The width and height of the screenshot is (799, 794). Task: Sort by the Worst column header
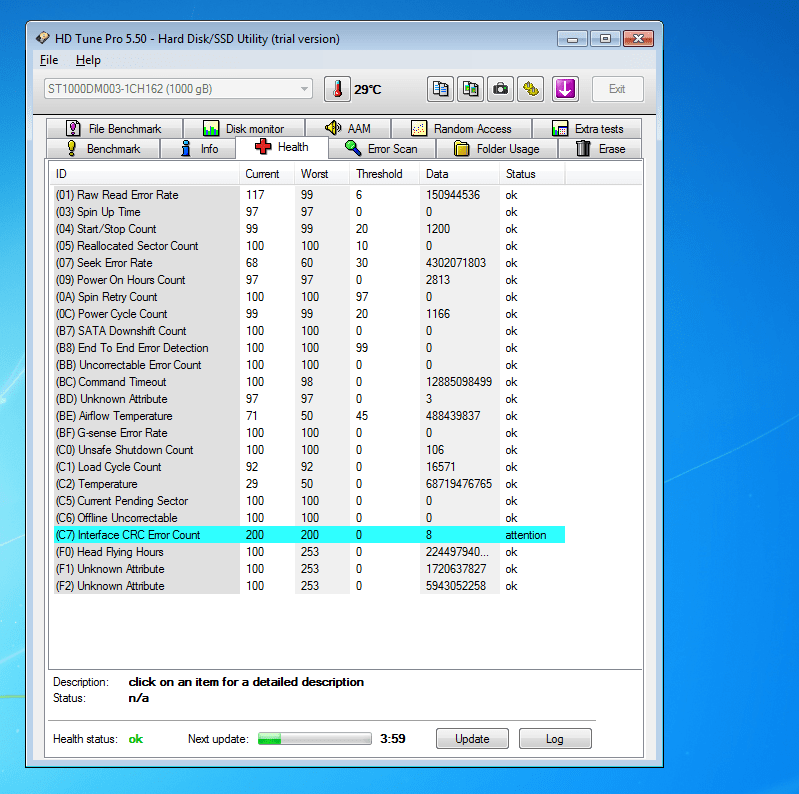click(322, 174)
